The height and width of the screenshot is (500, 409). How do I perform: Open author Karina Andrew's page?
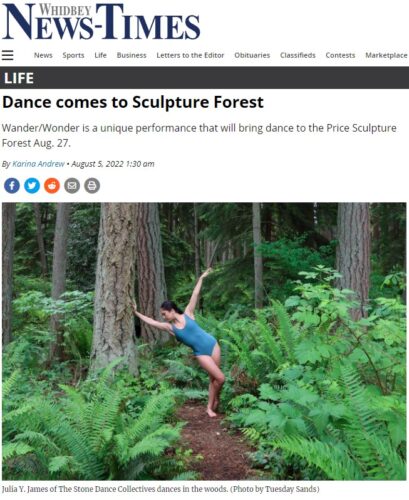(x=38, y=164)
